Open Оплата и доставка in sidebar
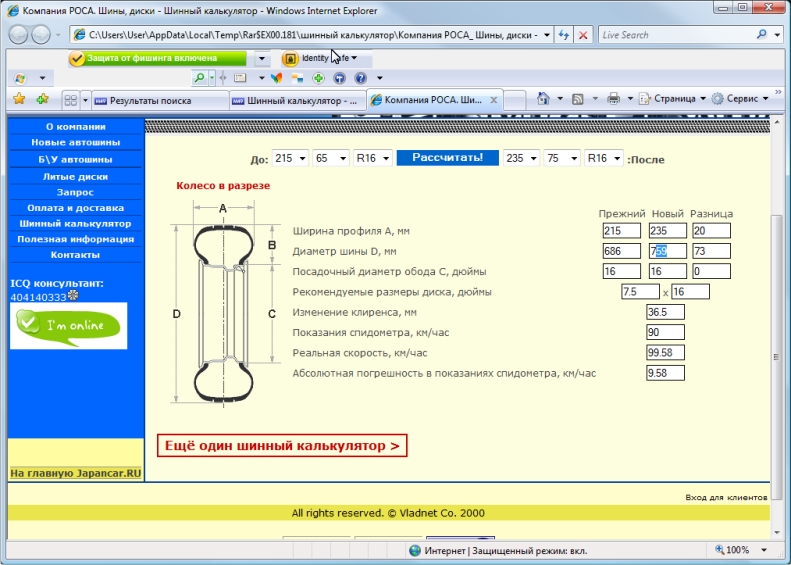 pyautogui.click(x=75, y=208)
